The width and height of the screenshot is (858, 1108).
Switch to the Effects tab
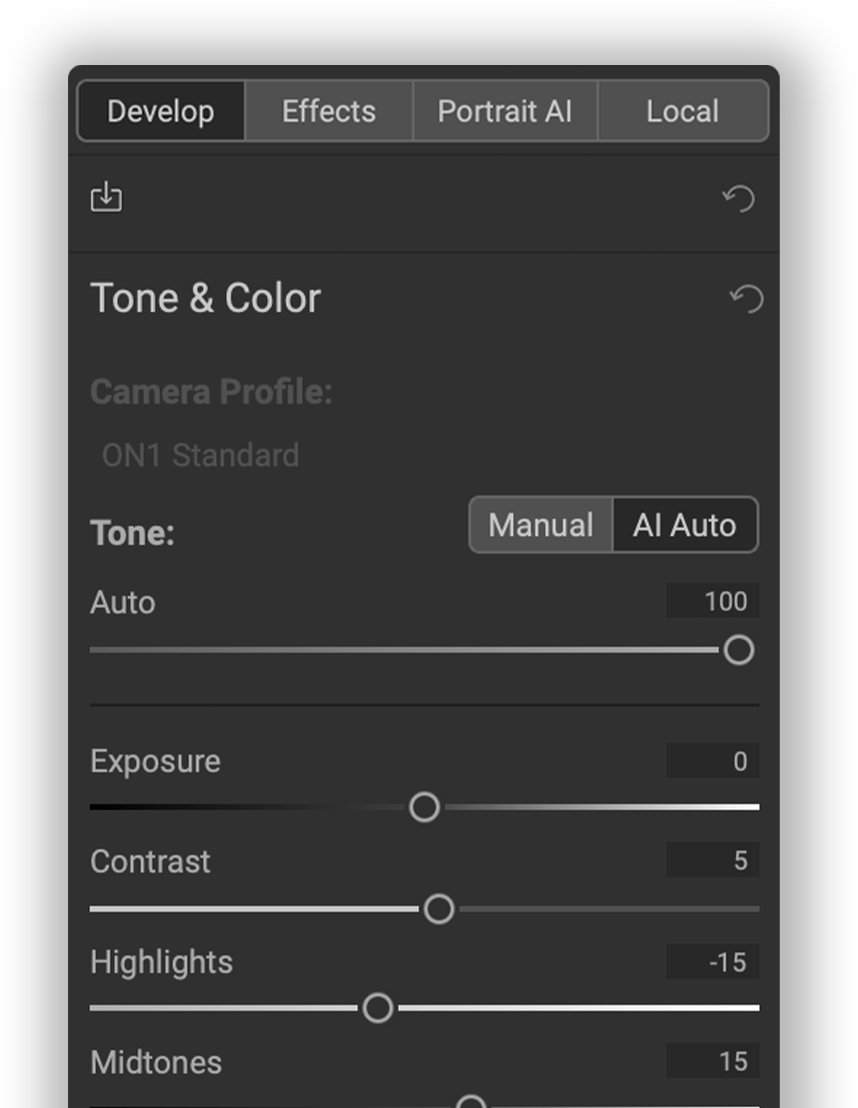tap(328, 111)
